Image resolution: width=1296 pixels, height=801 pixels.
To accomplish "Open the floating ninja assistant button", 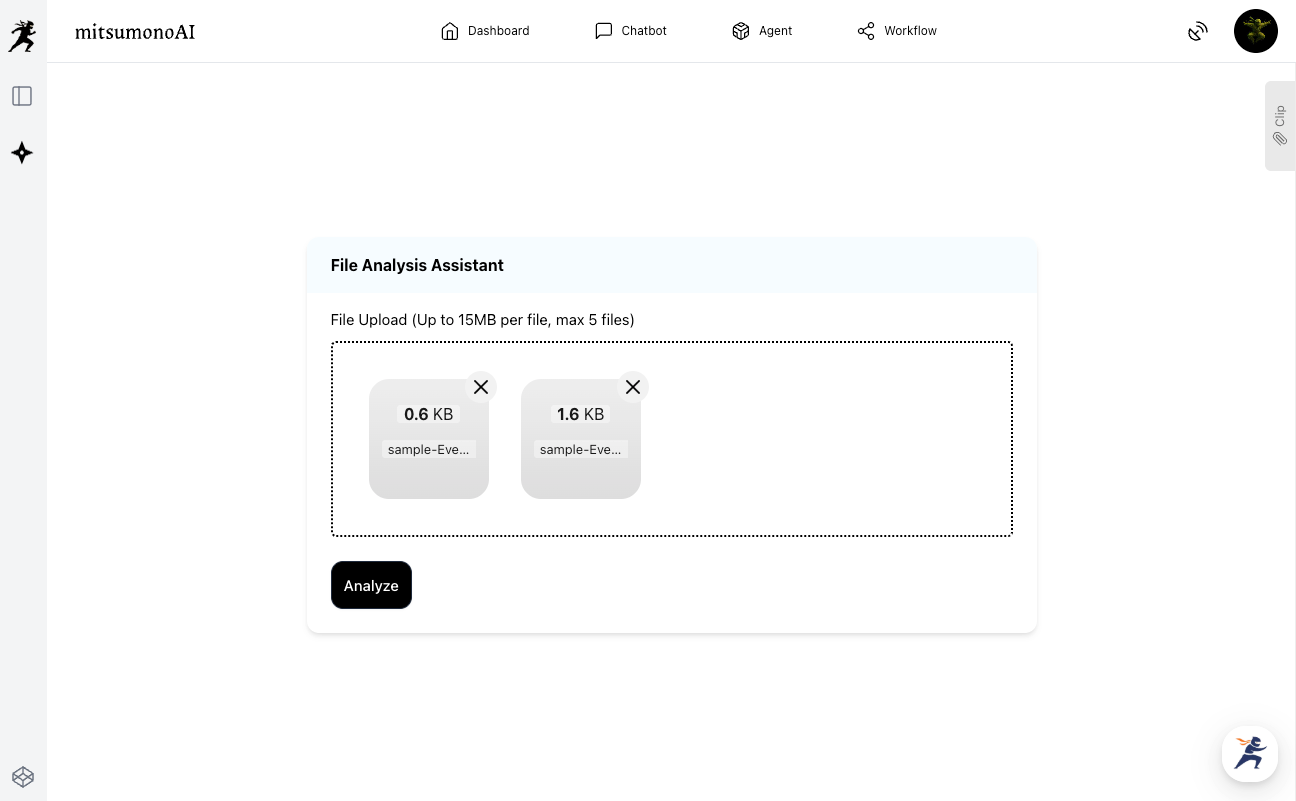I will [1250, 753].
